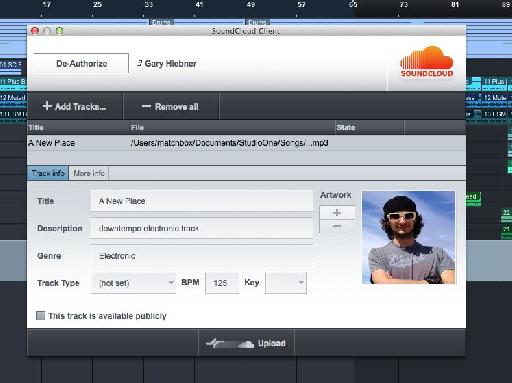This screenshot has width=512, height=383.
Task: Click the artwork thumbnail image
Action: [408, 237]
